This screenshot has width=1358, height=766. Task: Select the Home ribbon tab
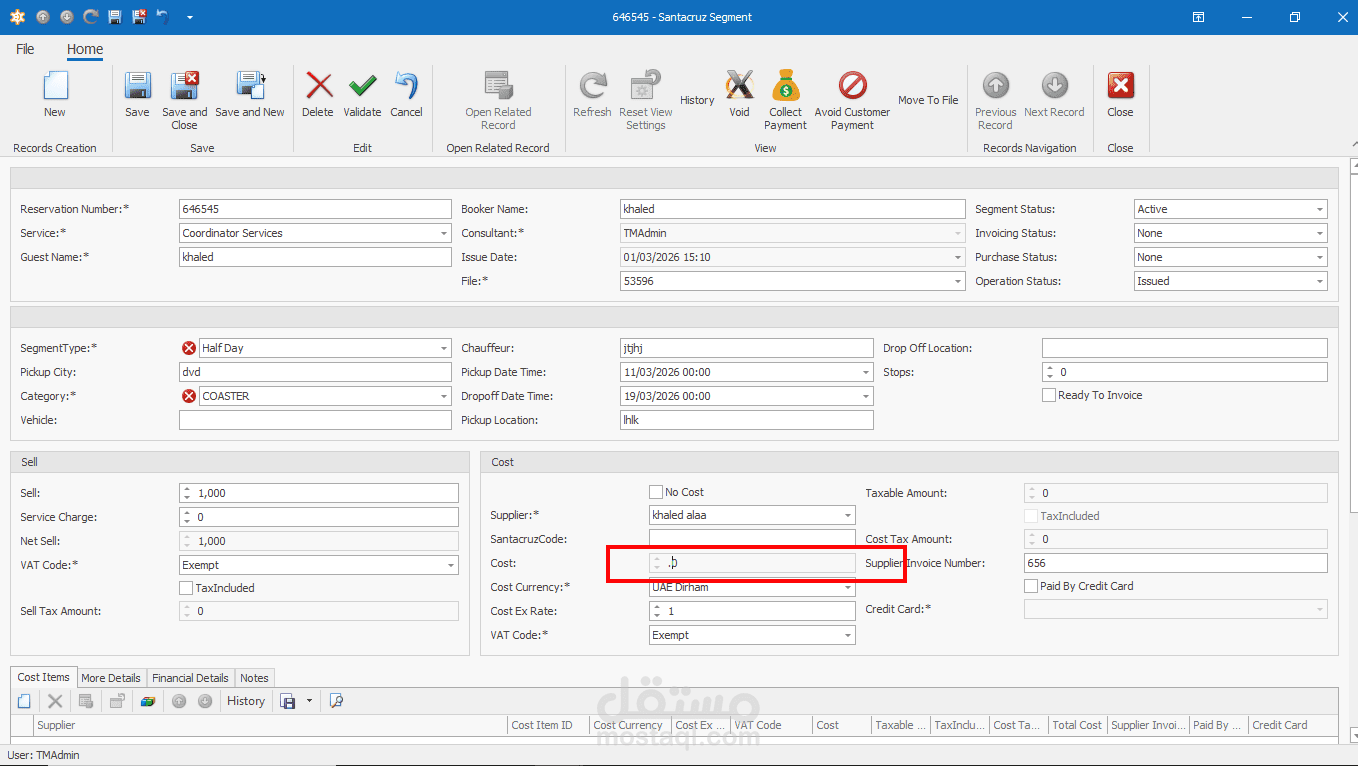tap(85, 49)
